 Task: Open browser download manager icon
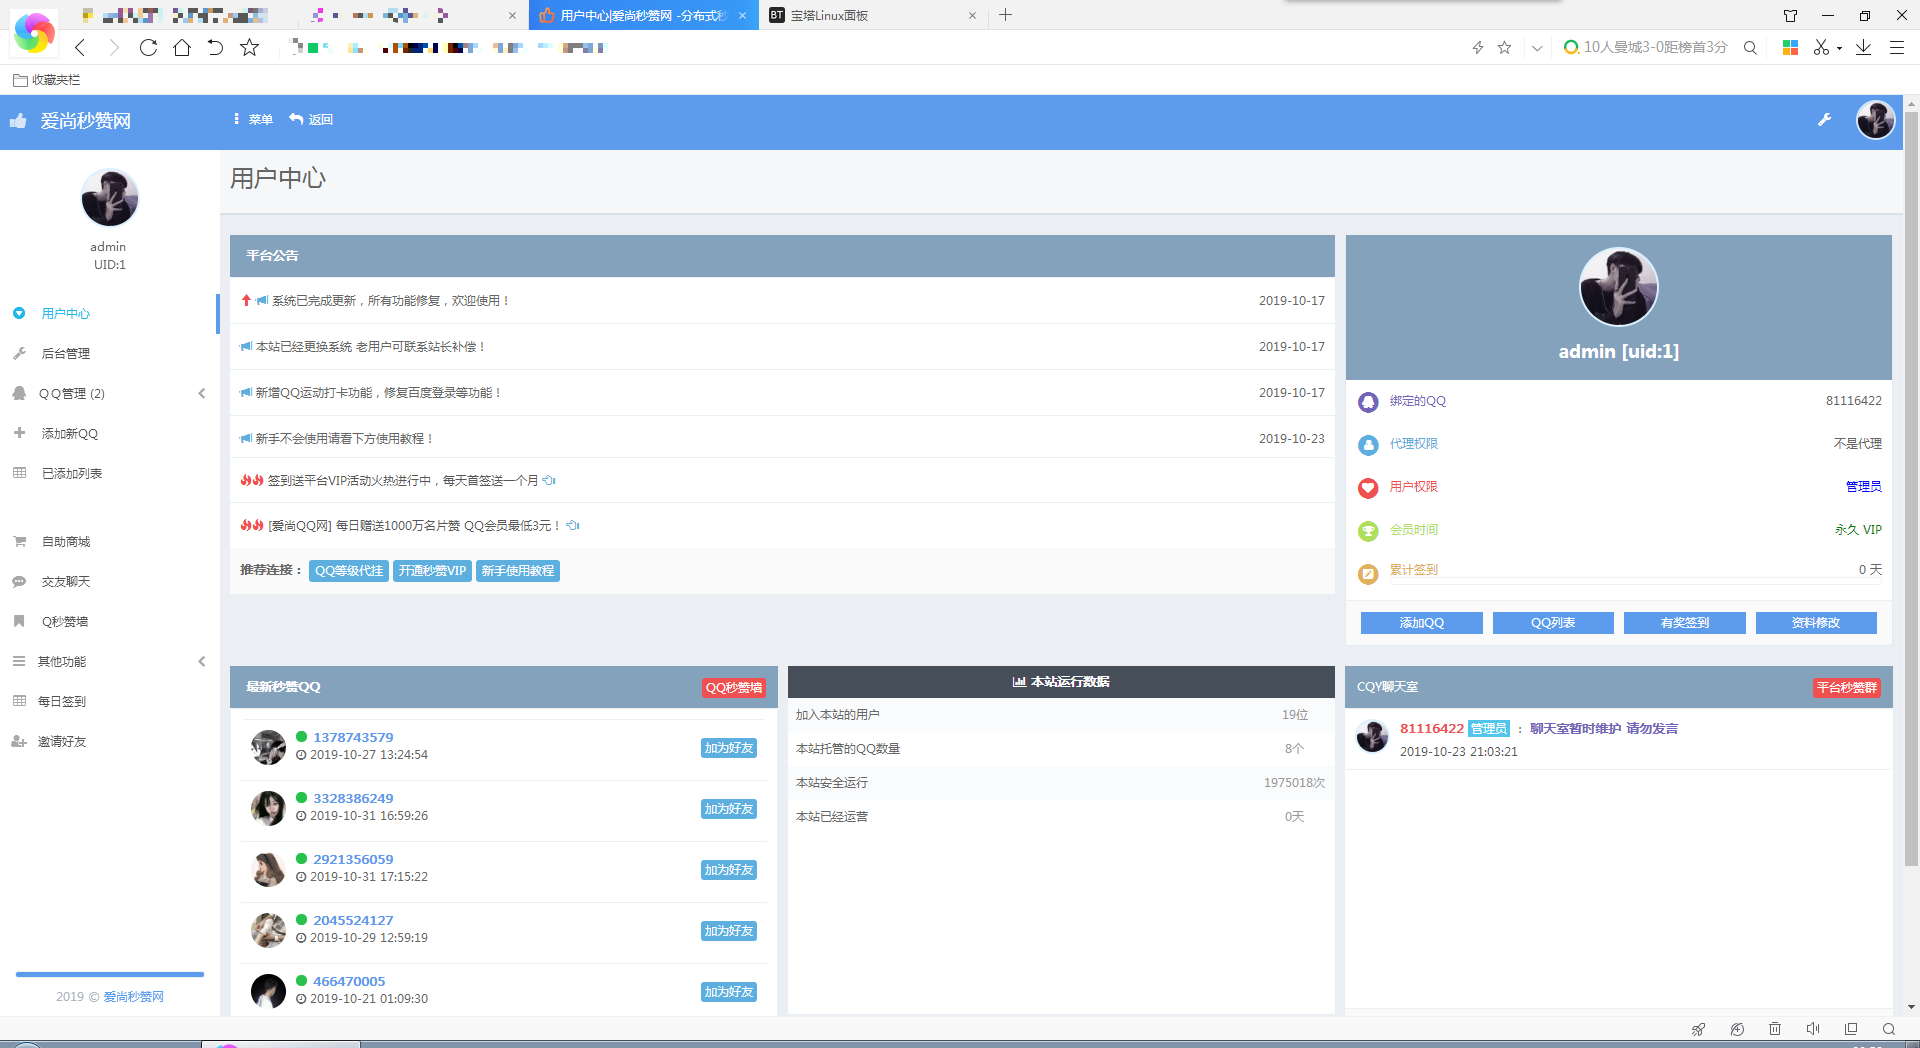click(1863, 47)
